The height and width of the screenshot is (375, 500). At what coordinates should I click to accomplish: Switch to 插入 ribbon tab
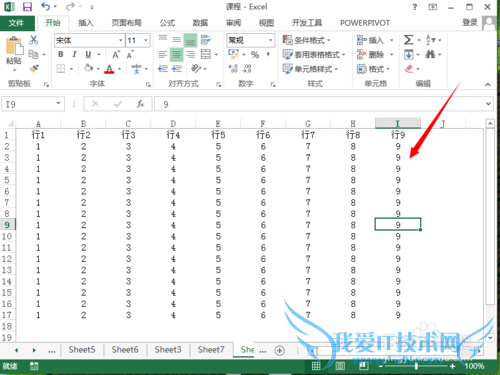pos(86,23)
